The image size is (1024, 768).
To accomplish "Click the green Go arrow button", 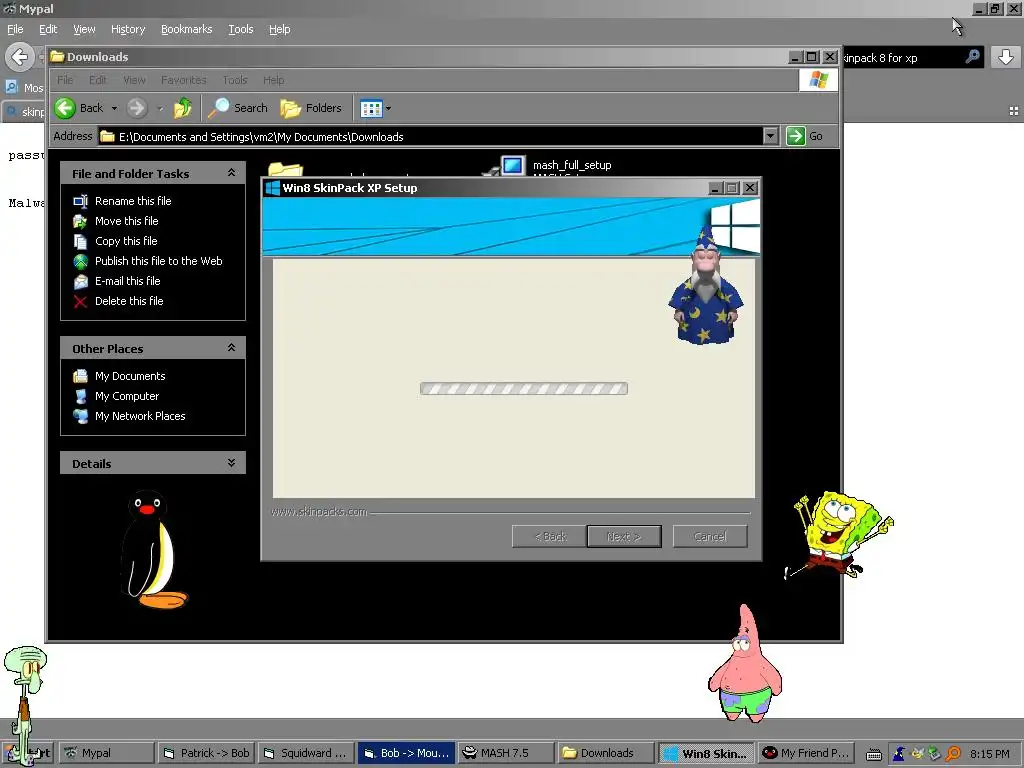I will coord(795,136).
